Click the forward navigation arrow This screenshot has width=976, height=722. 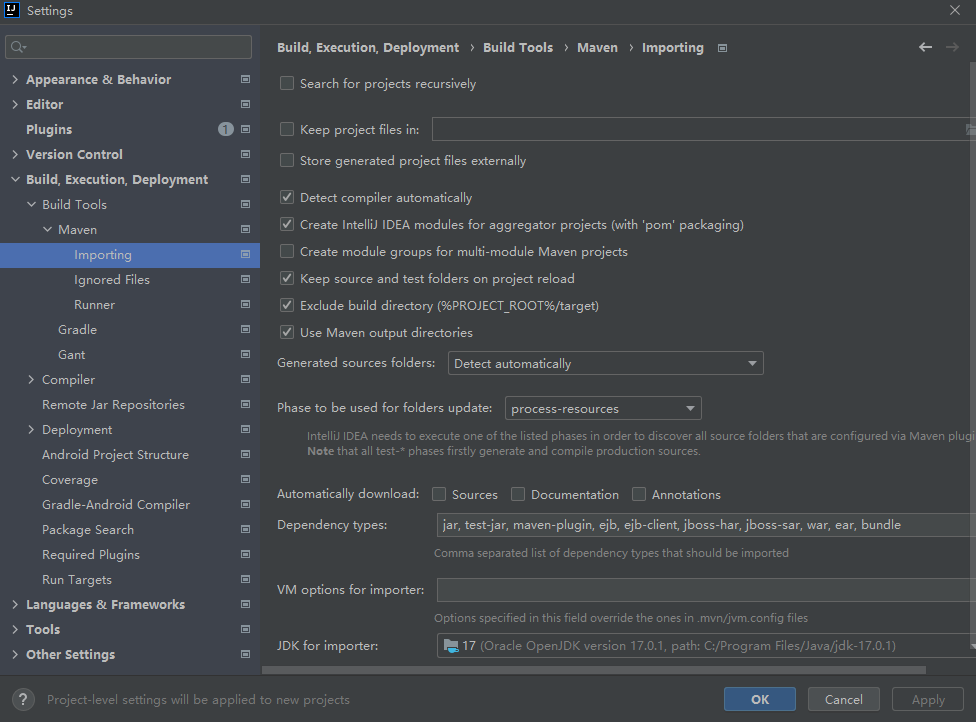(952, 47)
